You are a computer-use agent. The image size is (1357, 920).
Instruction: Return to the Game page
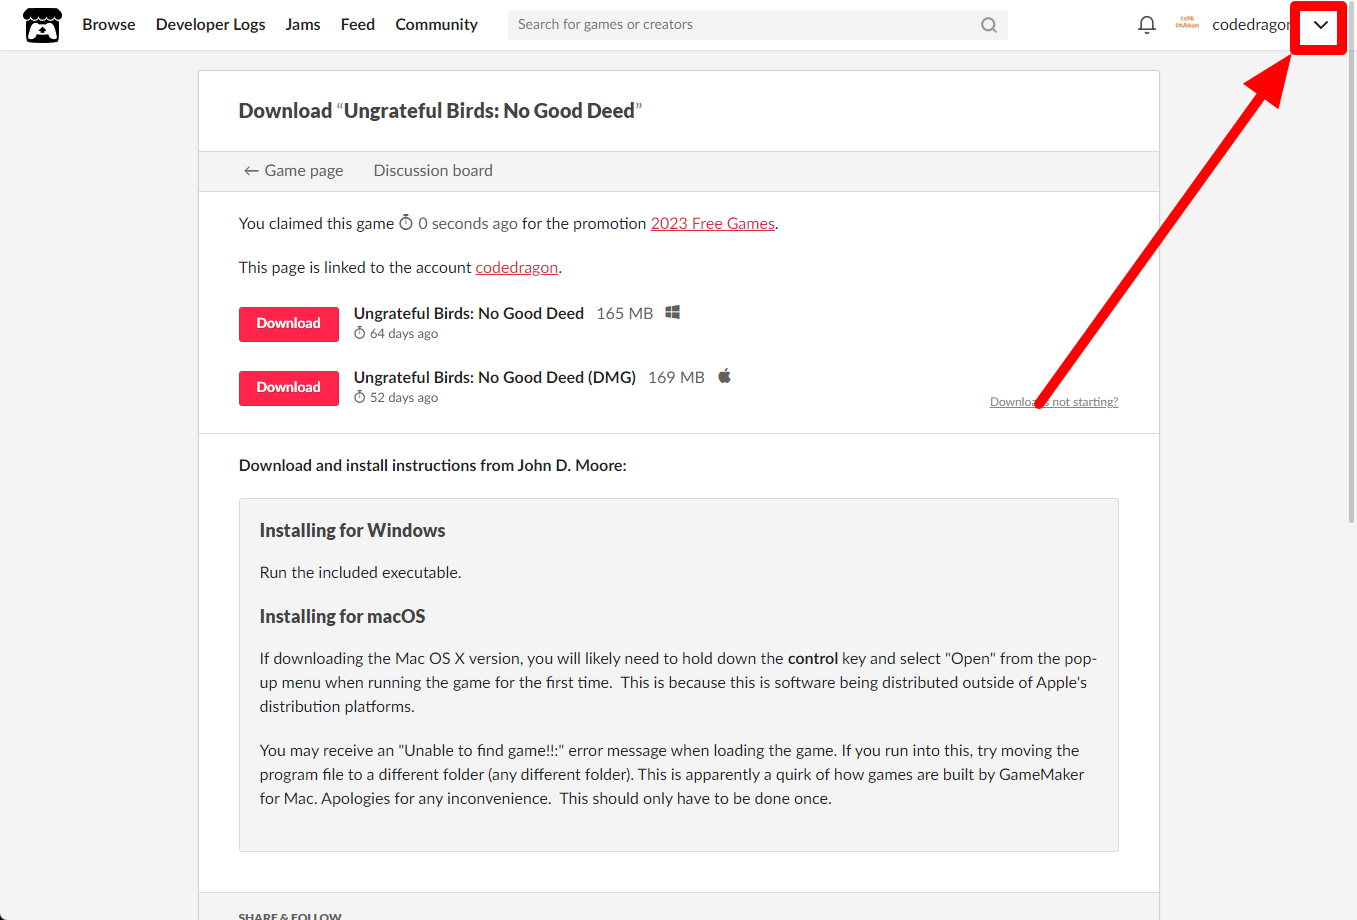coord(294,171)
